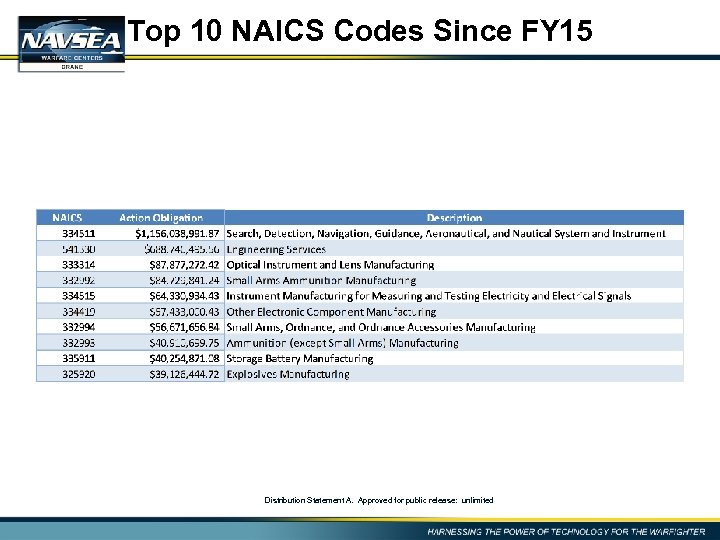The width and height of the screenshot is (720, 540).
Task: Select NAICS code 332993 cell
Action: [x=79, y=343]
